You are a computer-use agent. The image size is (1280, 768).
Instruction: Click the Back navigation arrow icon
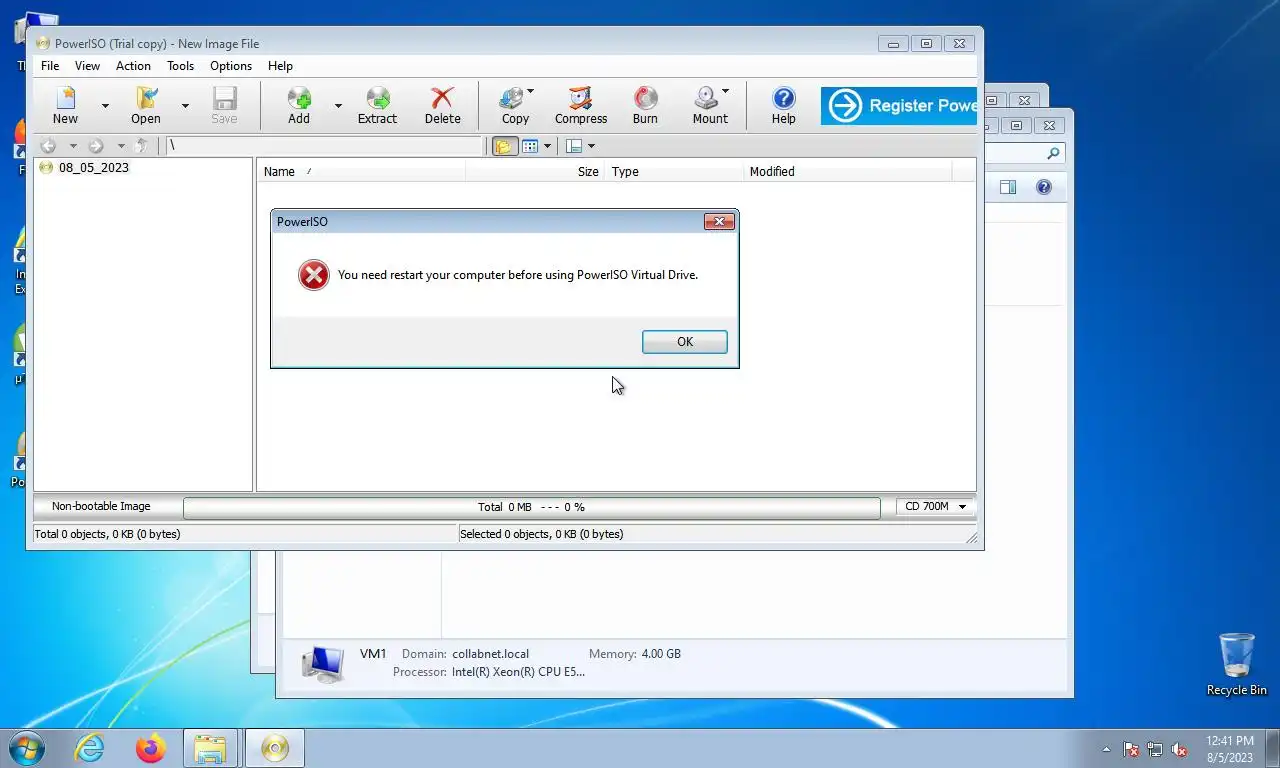47,146
